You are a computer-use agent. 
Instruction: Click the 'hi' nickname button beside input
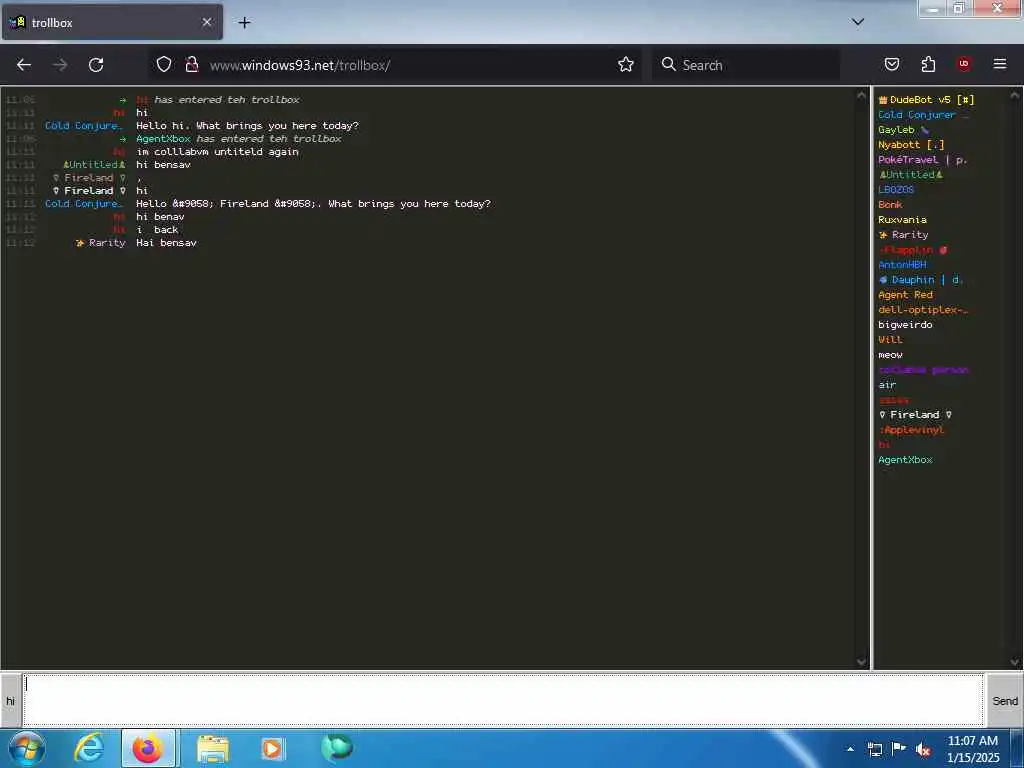tap(10, 701)
